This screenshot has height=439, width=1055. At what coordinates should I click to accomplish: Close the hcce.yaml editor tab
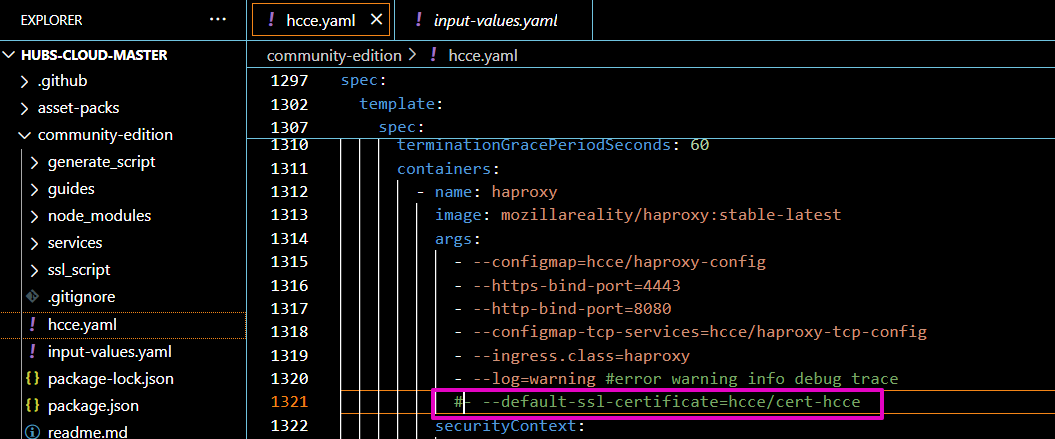376,20
